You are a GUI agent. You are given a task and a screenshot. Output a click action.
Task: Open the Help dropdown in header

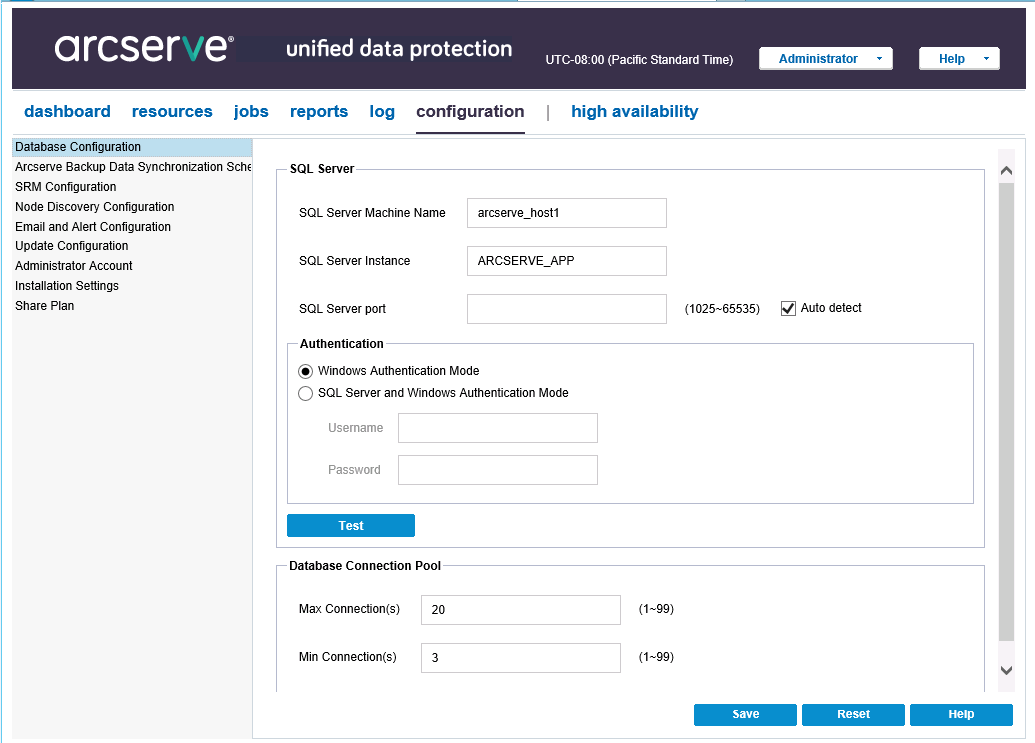[959, 59]
